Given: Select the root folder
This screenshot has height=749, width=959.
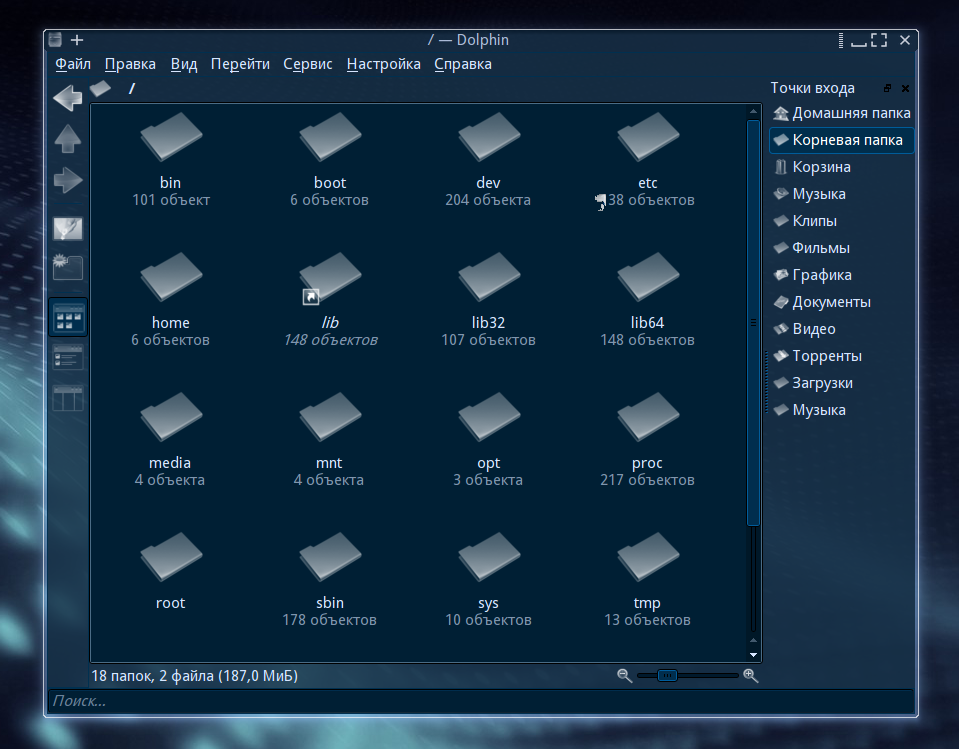Looking at the screenshot, I should tap(171, 571).
